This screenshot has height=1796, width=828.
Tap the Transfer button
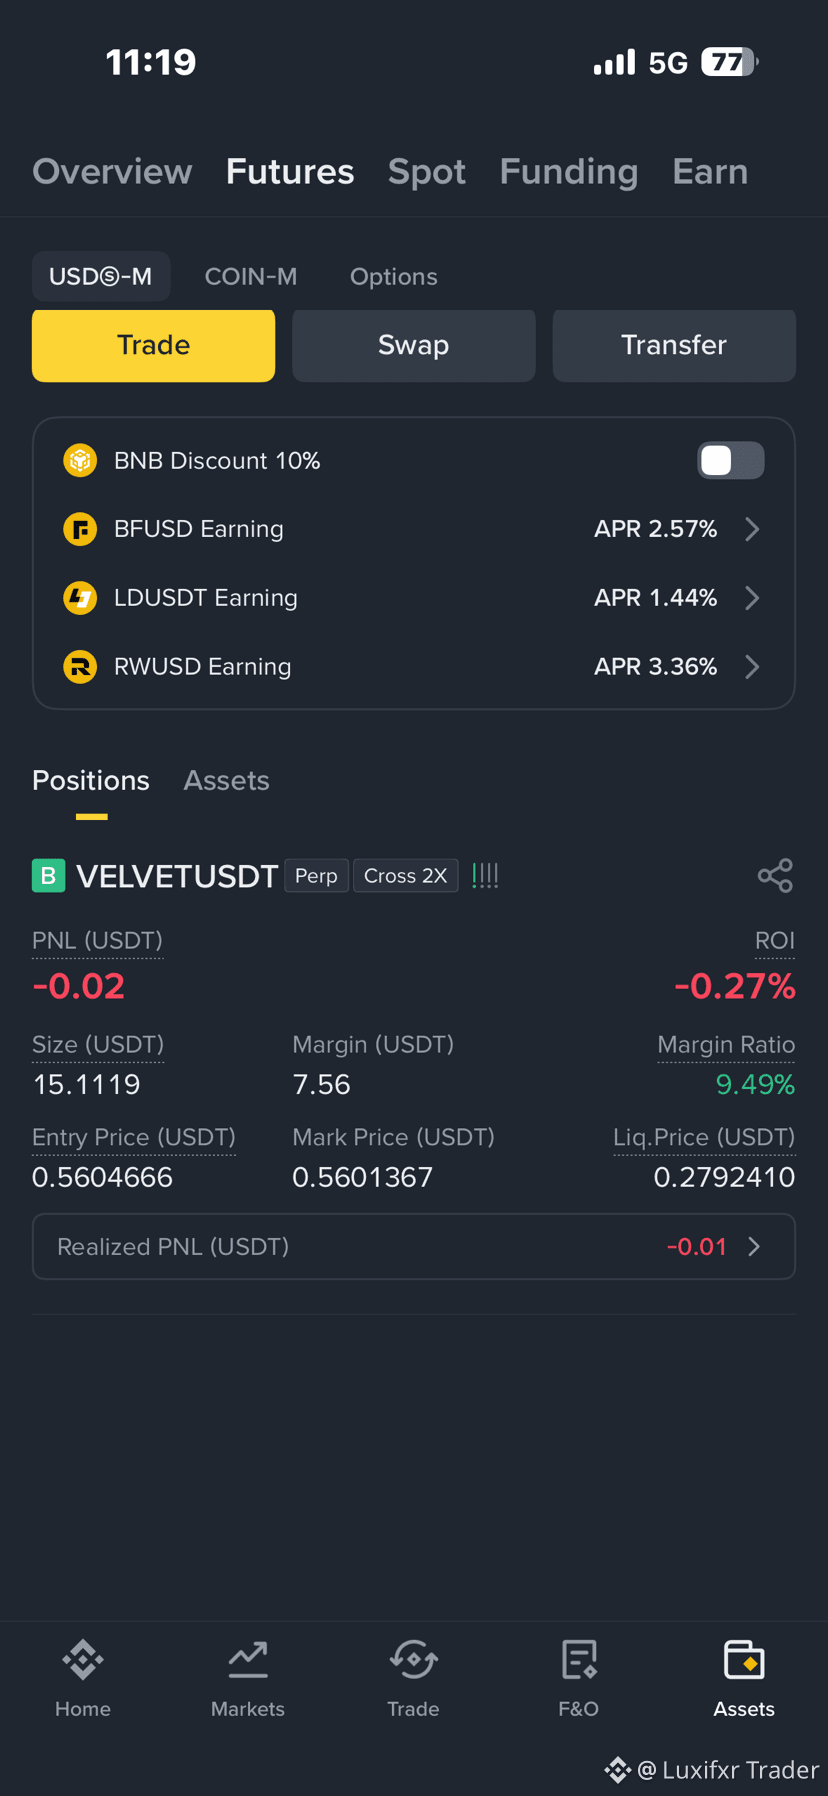coord(674,345)
